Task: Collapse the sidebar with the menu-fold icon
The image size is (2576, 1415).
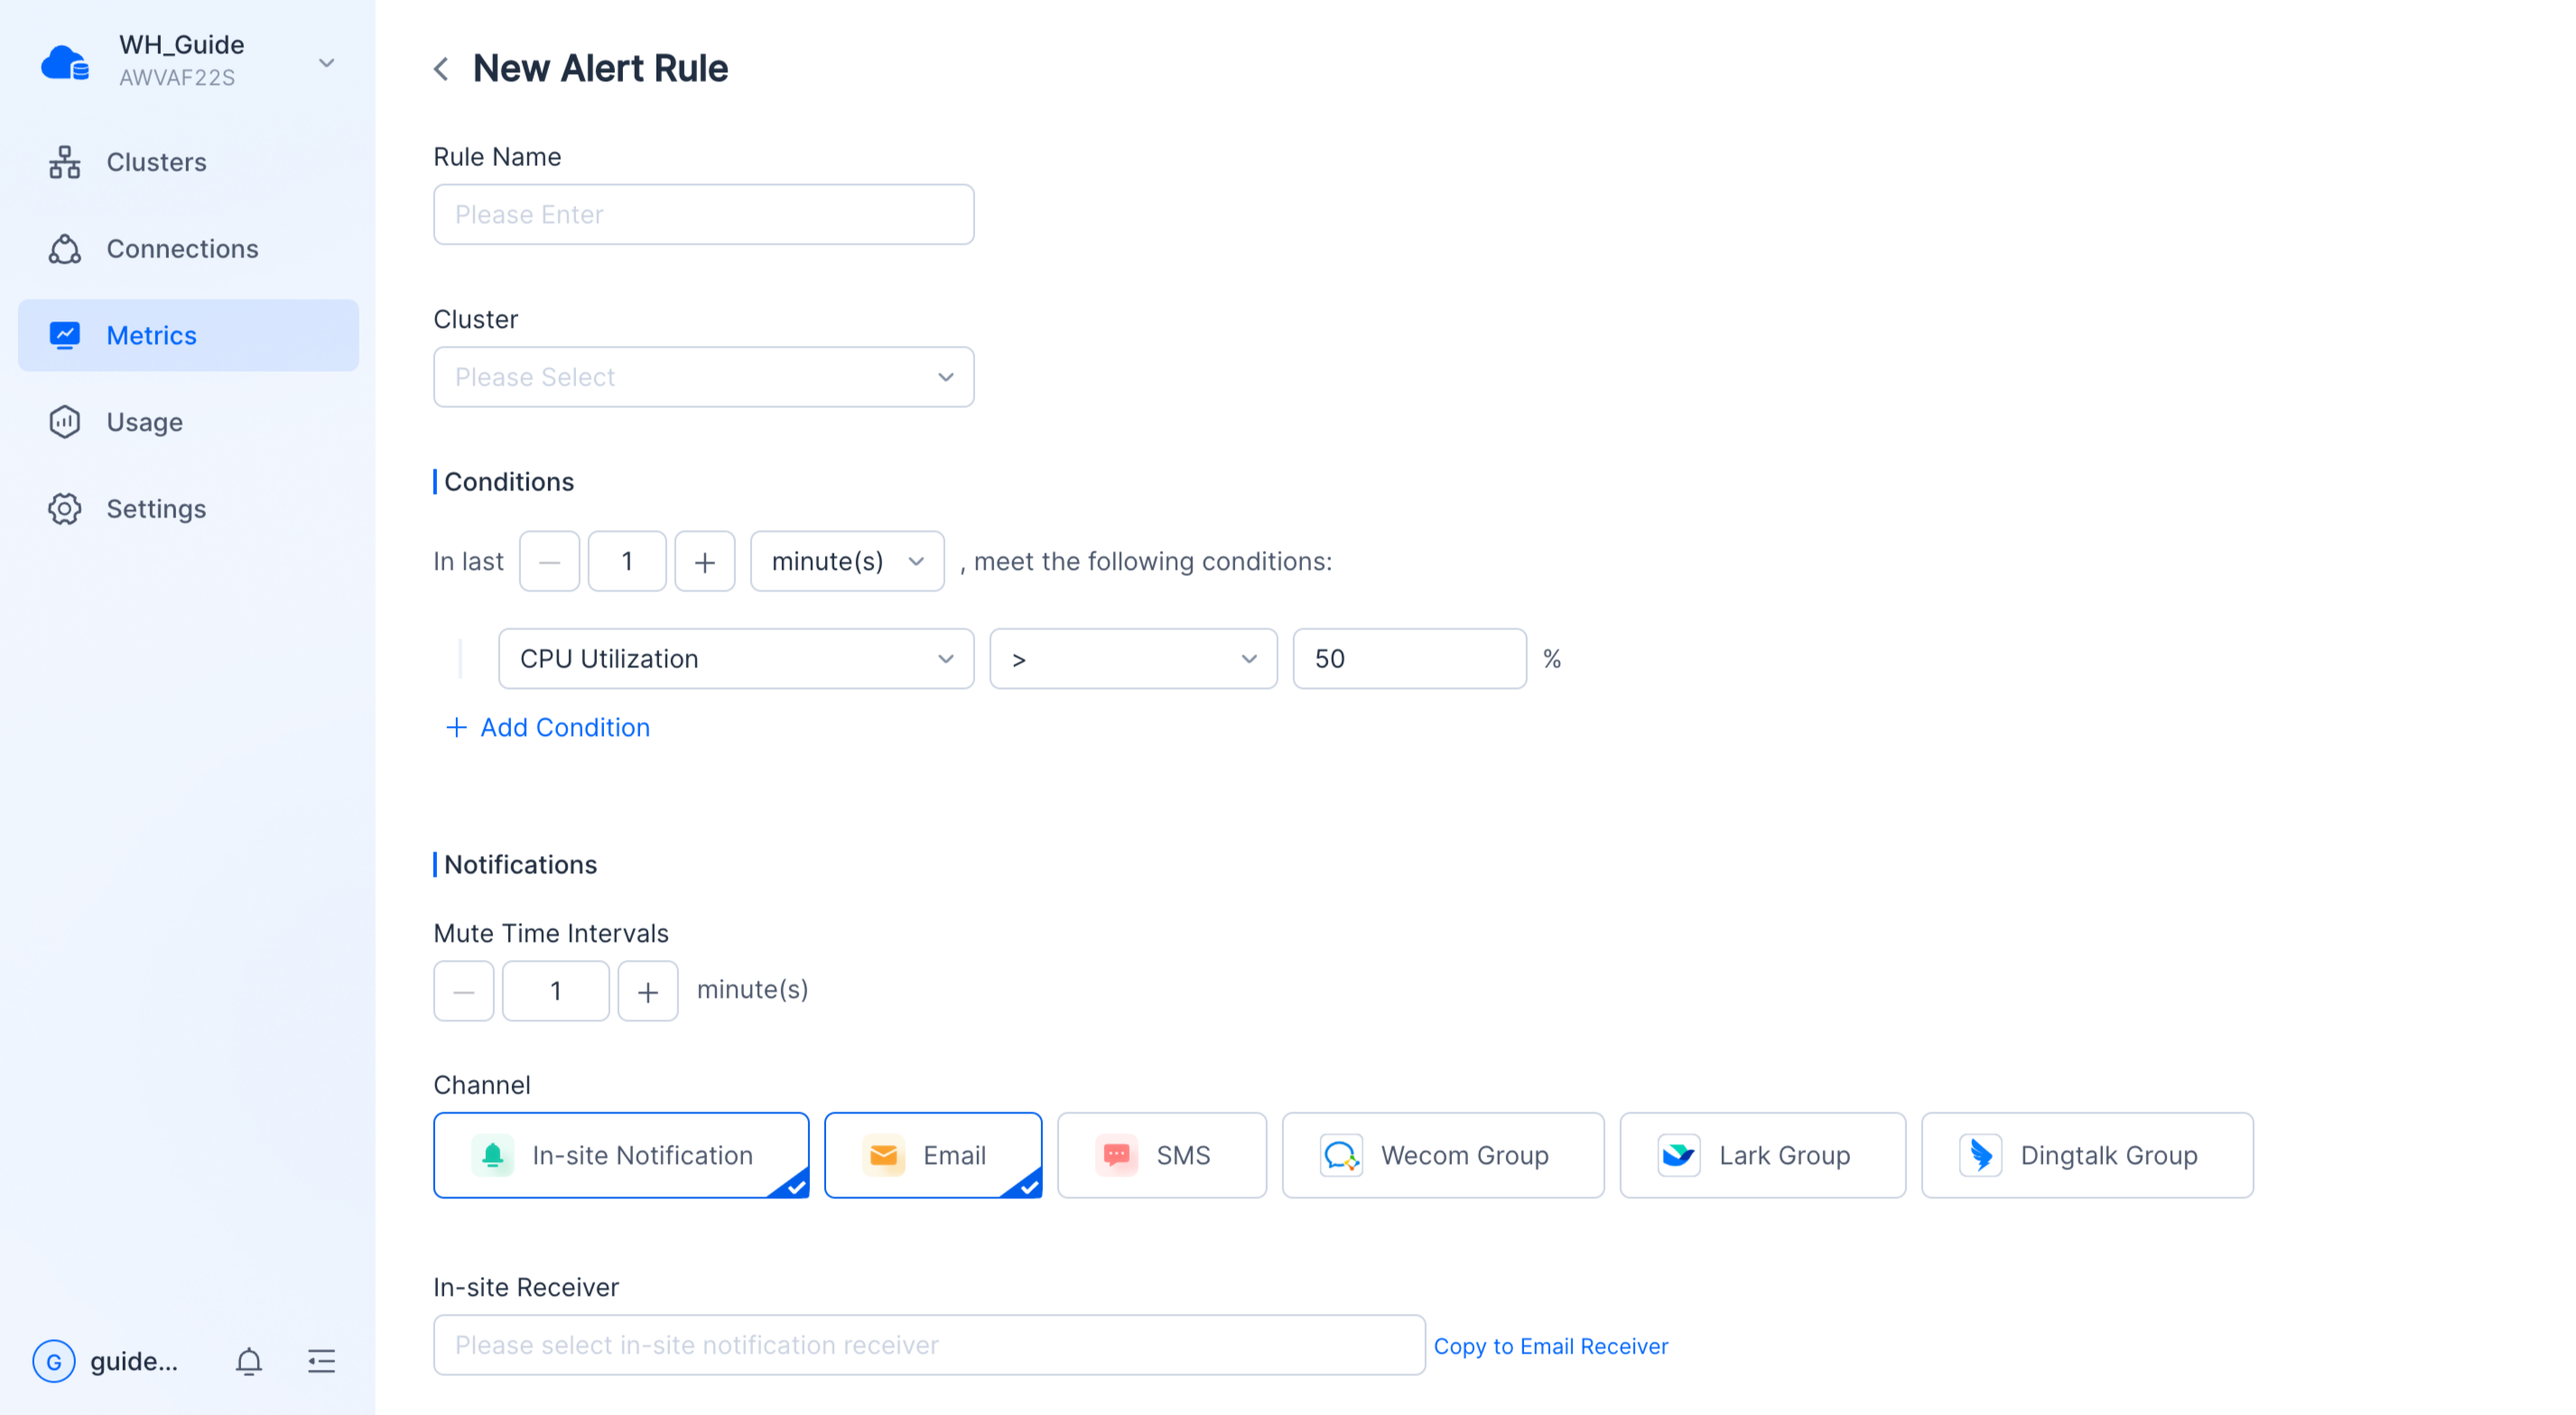Action: coord(321,1361)
